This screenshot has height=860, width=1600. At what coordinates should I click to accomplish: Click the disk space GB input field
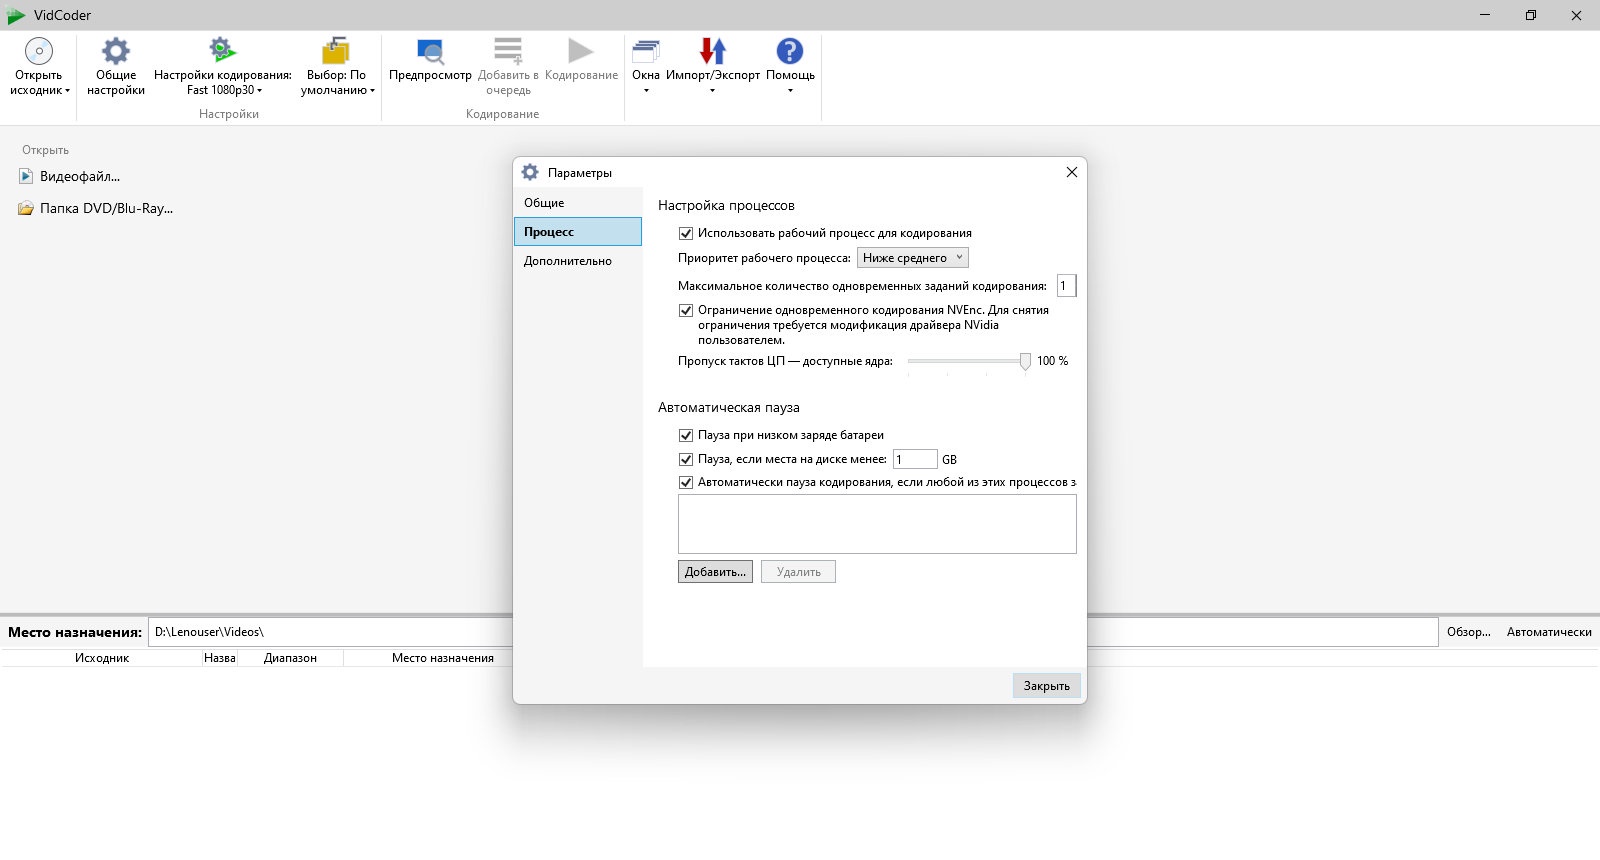coord(915,459)
